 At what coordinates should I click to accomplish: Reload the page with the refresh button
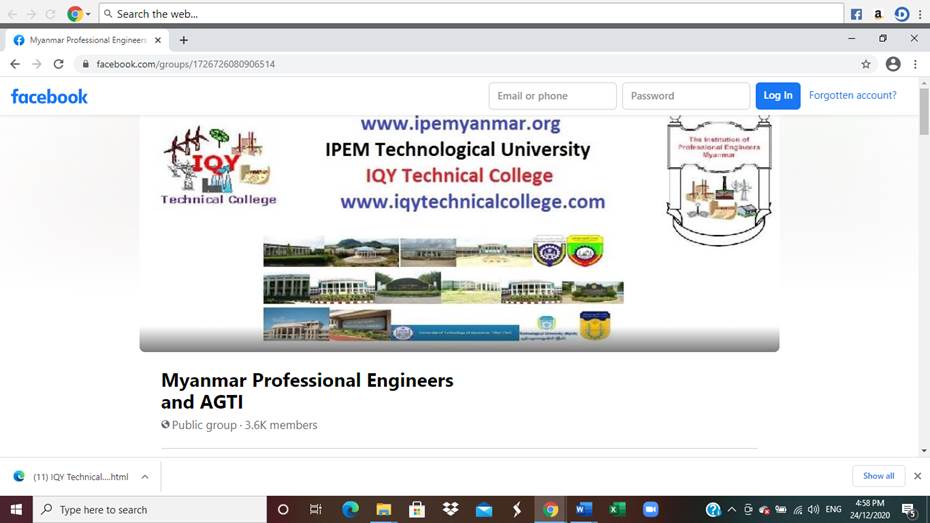[x=58, y=64]
